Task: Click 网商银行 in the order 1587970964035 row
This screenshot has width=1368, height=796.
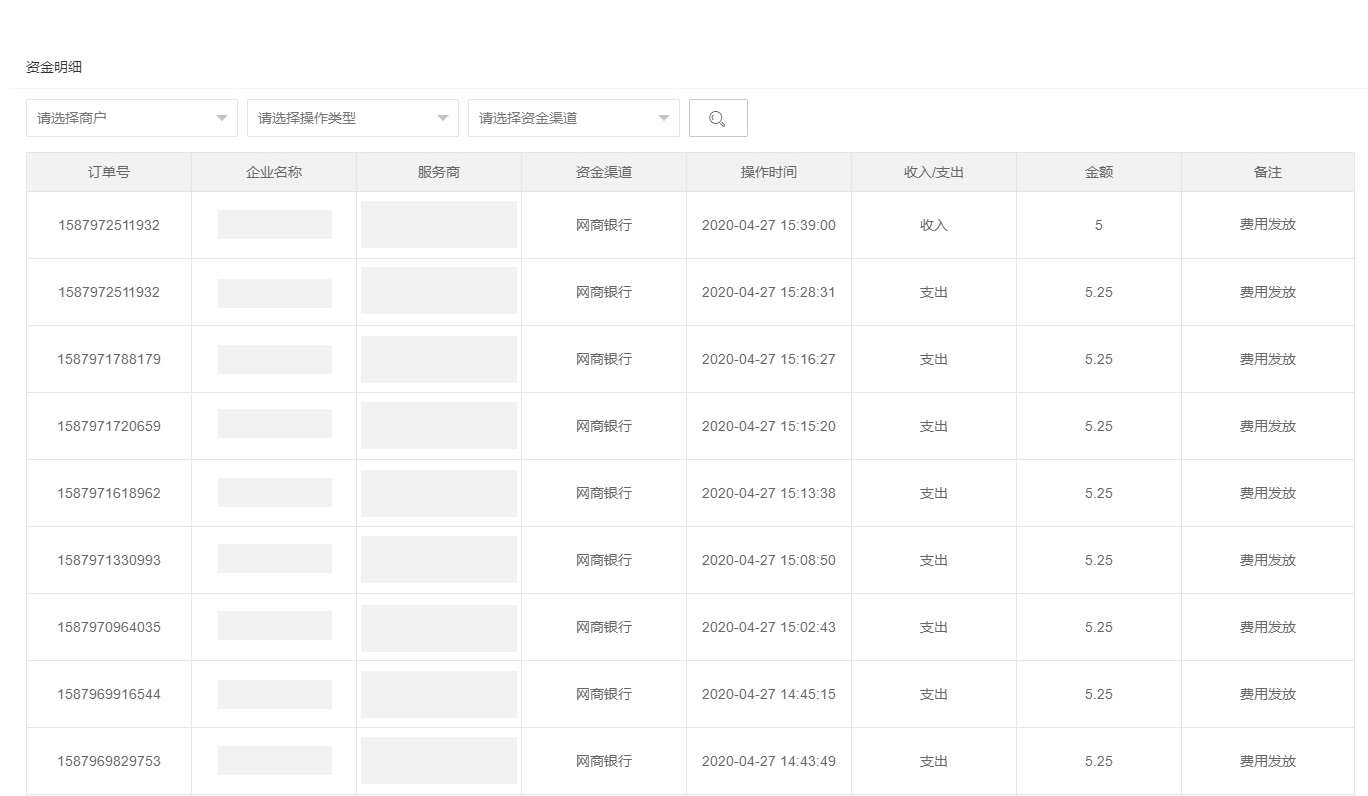Action: (604, 627)
